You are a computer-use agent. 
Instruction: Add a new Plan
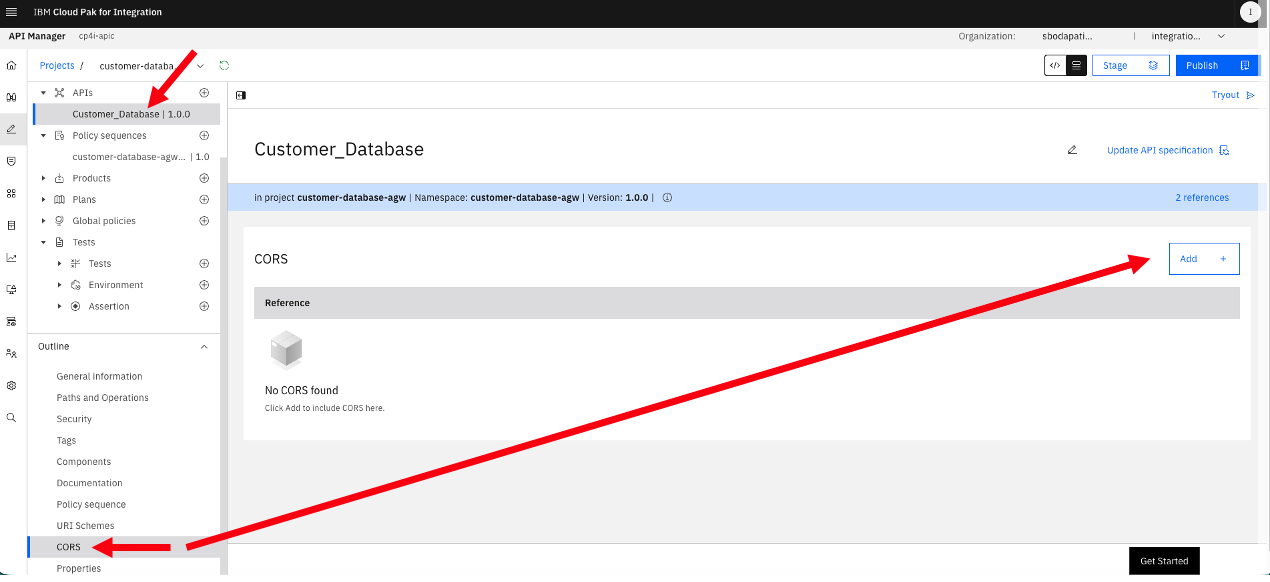point(204,199)
